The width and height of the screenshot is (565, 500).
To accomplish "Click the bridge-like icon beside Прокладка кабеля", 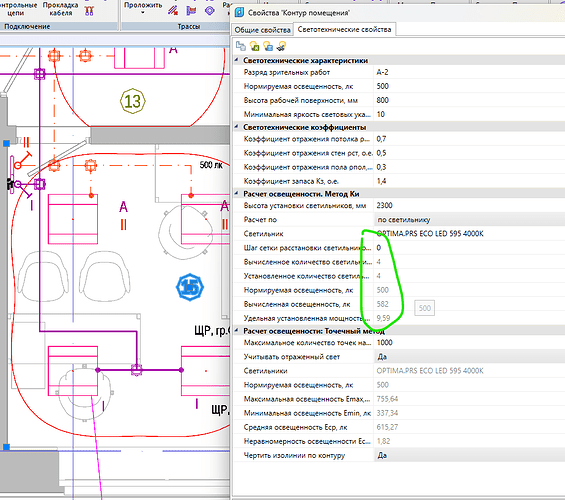I will pyautogui.click(x=89, y=11).
